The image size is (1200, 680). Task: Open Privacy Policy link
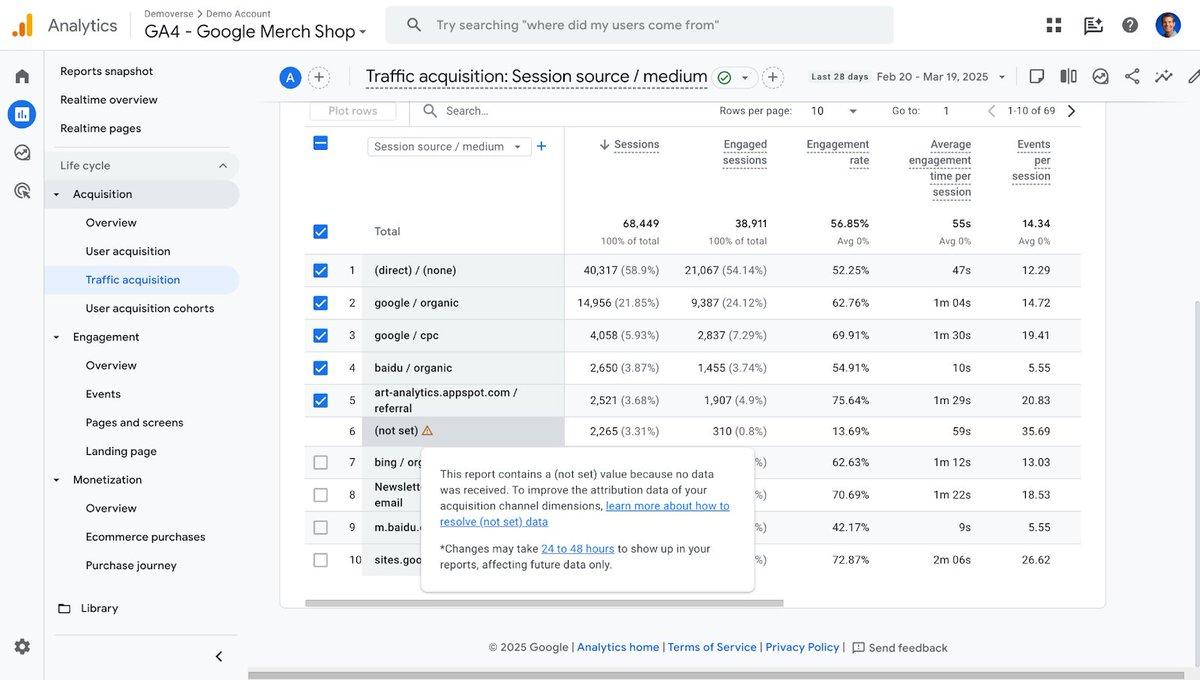click(802, 647)
